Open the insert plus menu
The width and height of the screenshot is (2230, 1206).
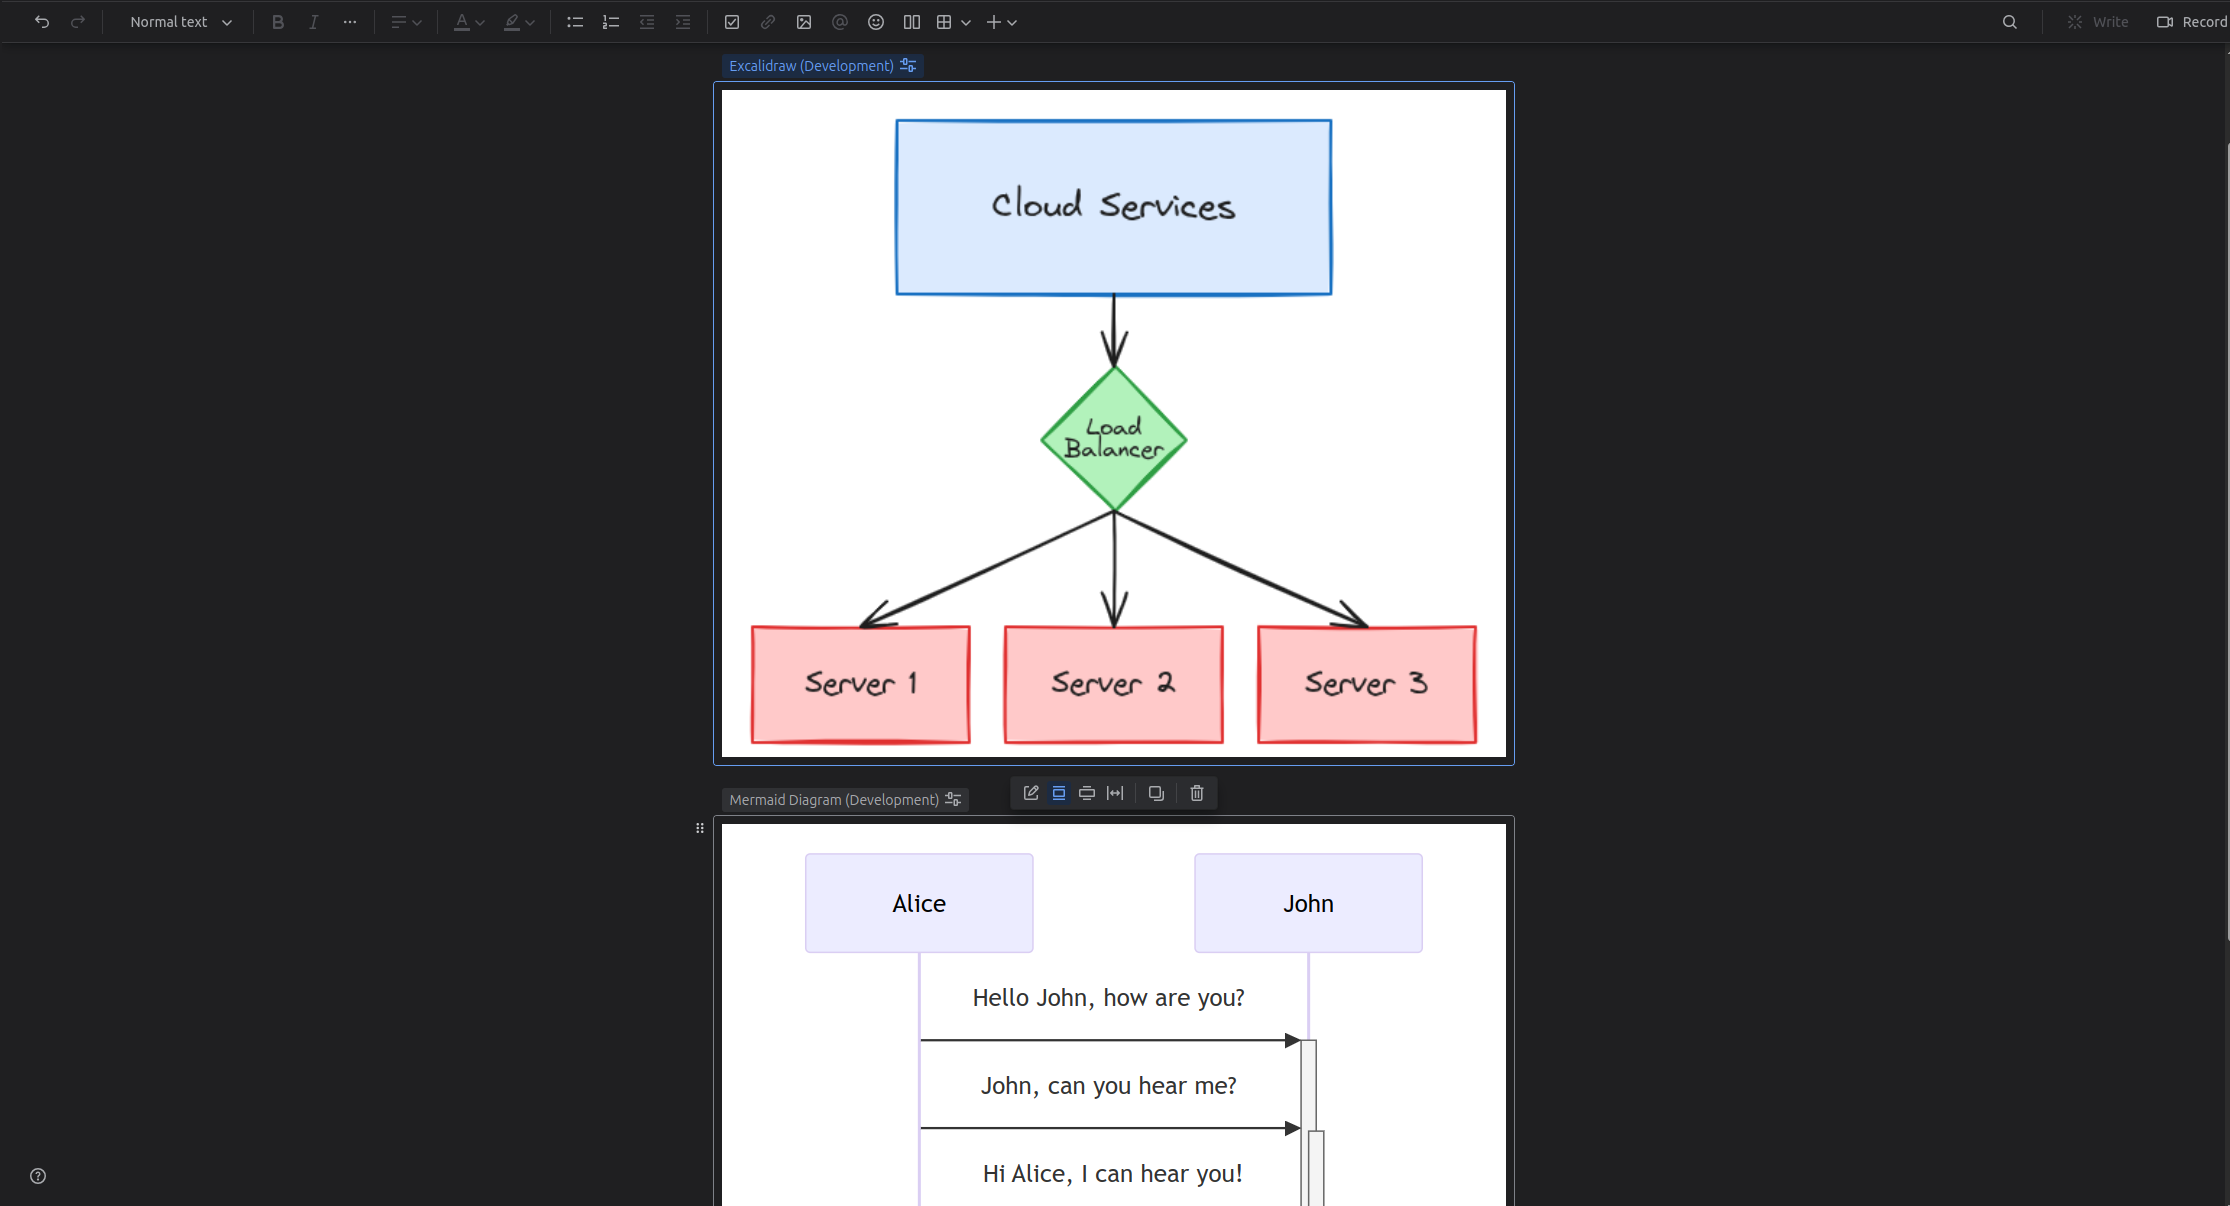[1001, 22]
